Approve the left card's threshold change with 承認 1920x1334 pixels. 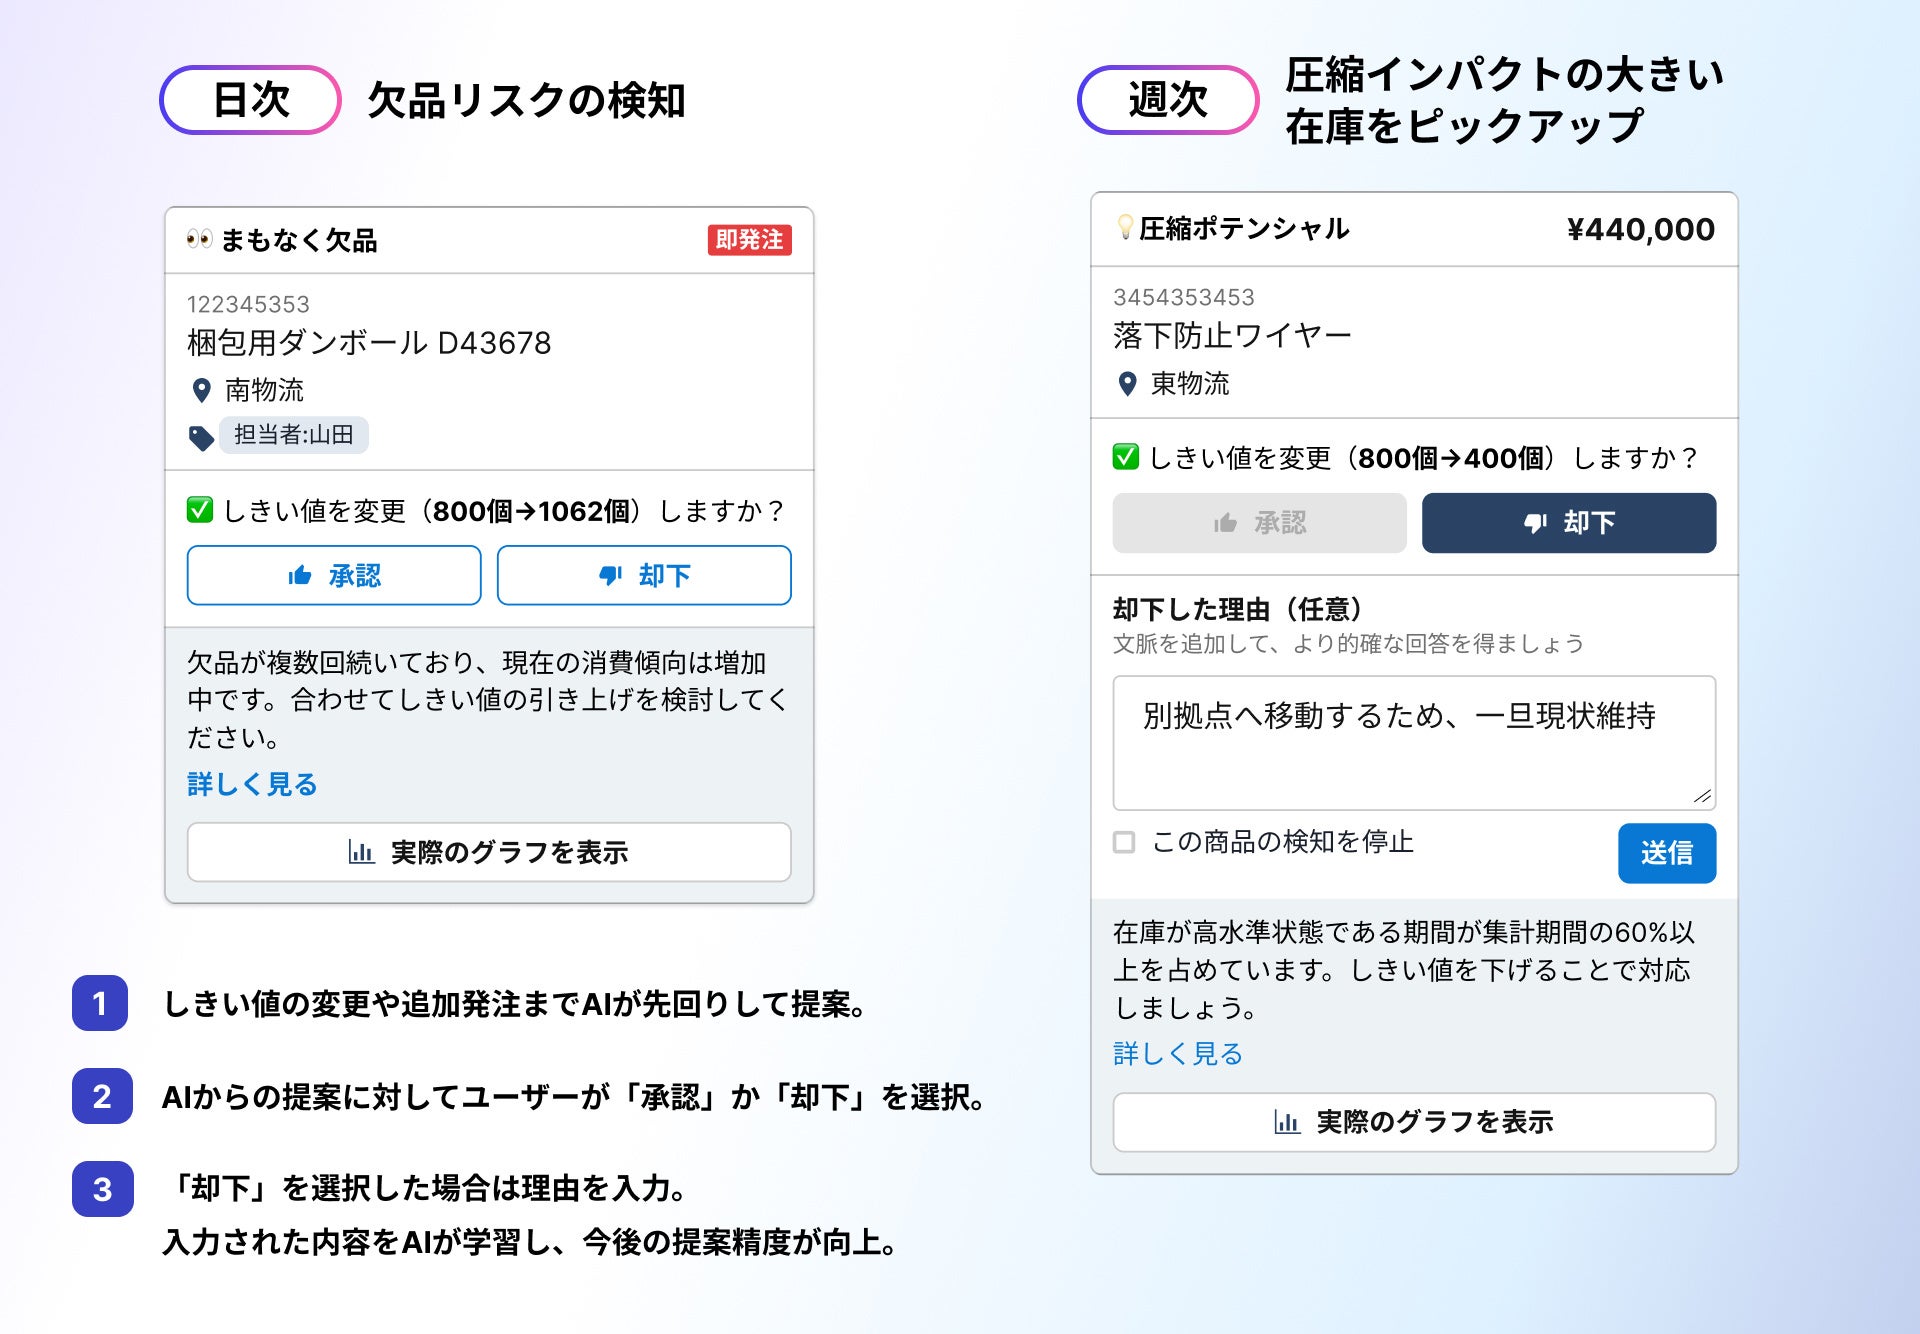coord(334,575)
